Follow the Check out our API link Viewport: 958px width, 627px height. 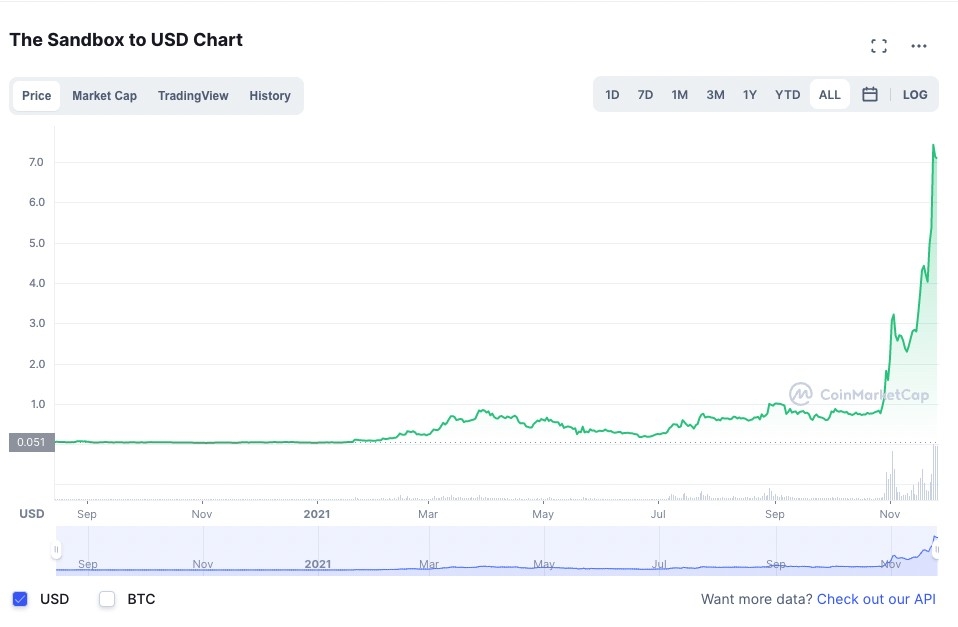(x=876, y=599)
